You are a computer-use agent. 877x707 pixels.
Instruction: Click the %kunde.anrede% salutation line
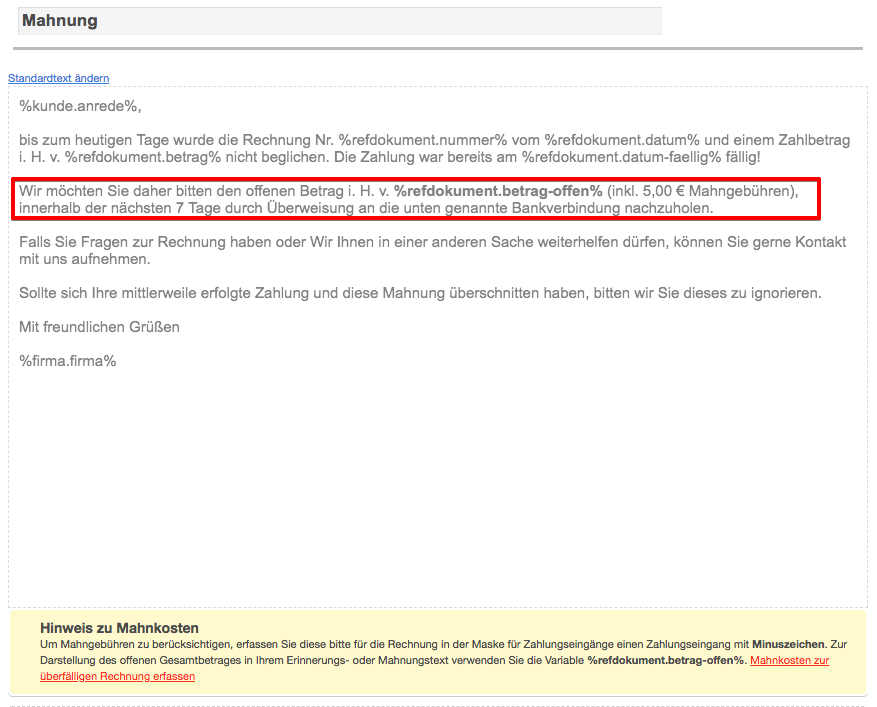[80, 106]
